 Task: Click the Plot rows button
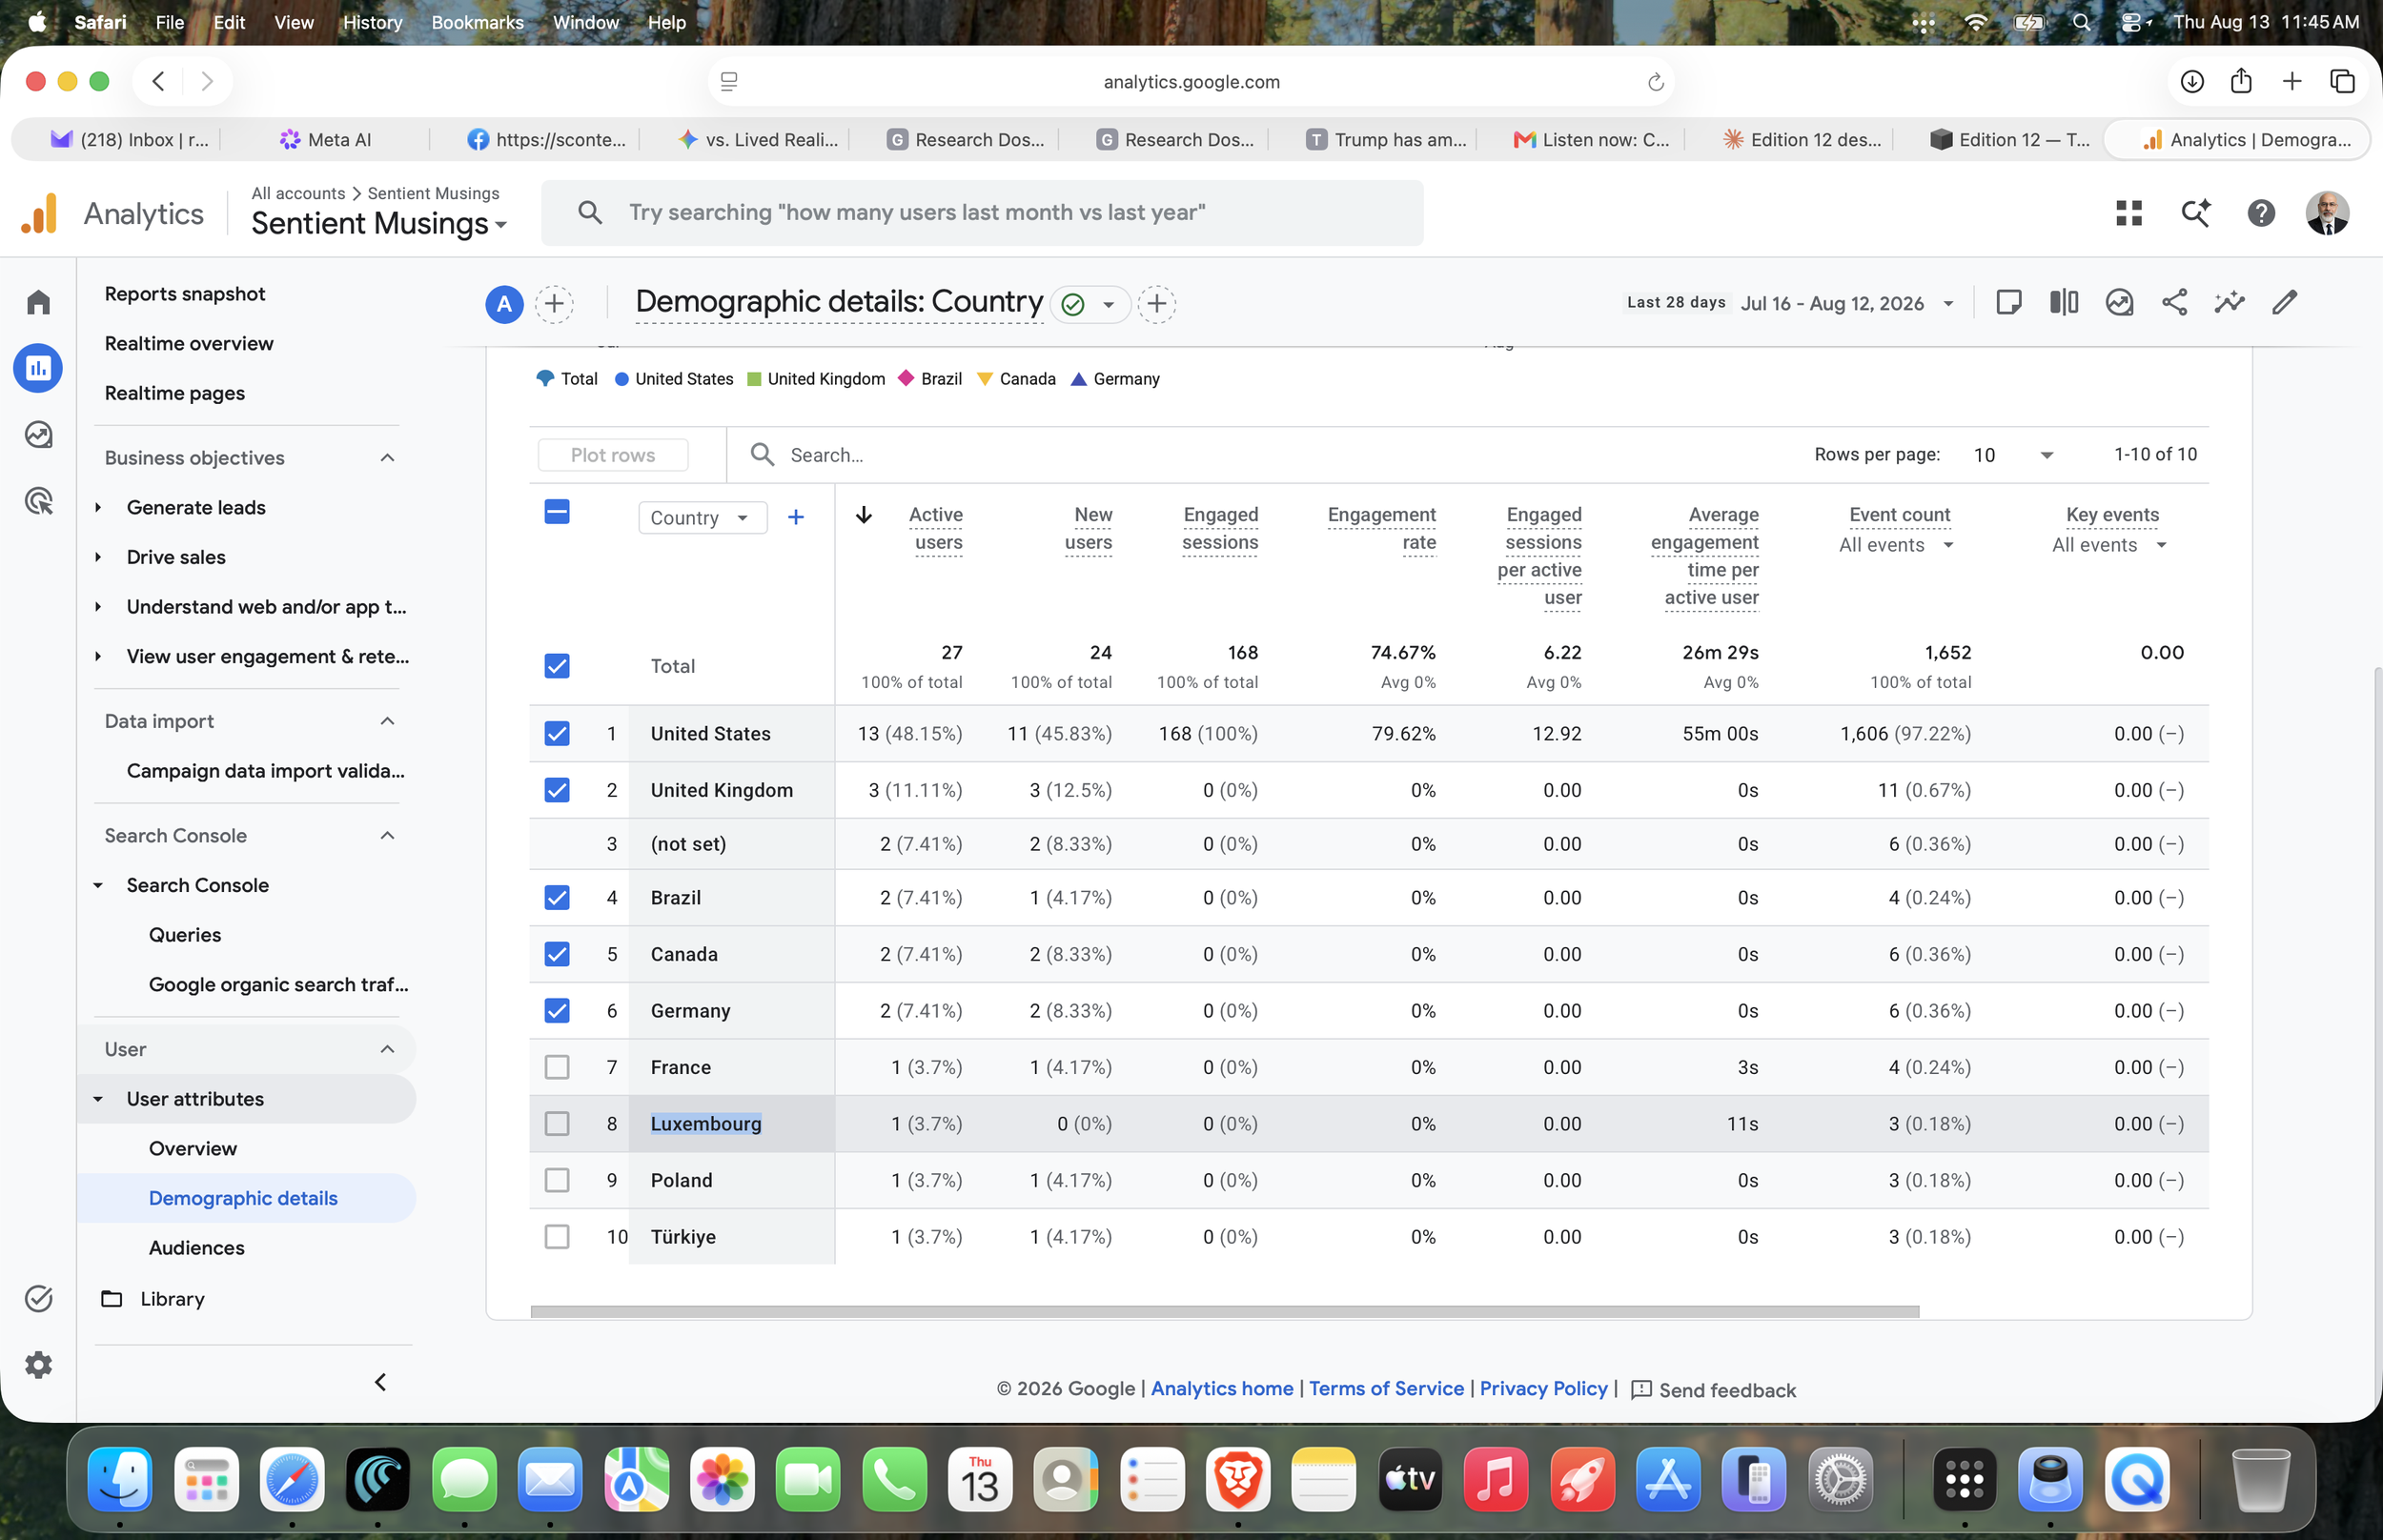pos(613,455)
